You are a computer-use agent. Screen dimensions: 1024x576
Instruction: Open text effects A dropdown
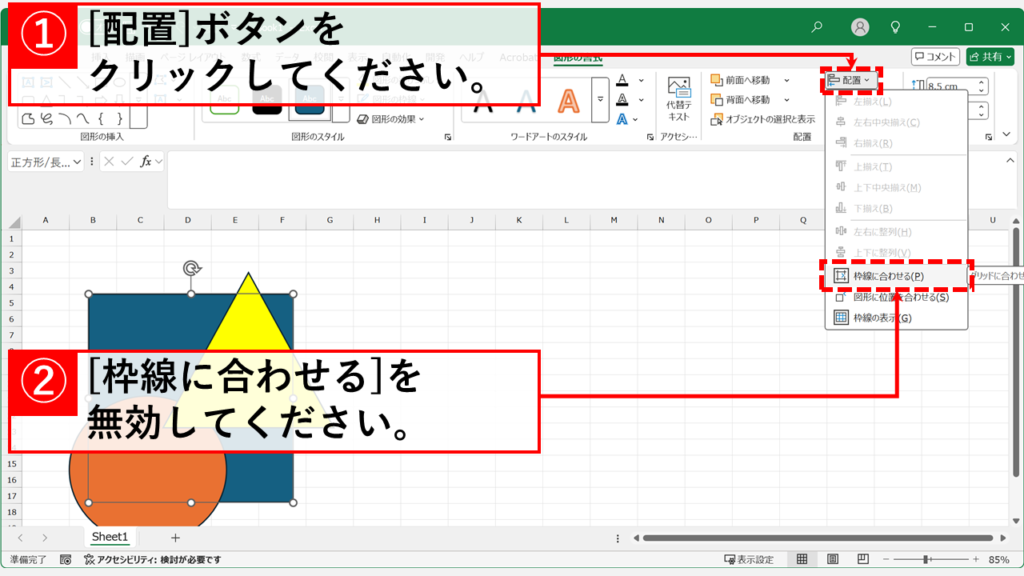(x=635, y=120)
